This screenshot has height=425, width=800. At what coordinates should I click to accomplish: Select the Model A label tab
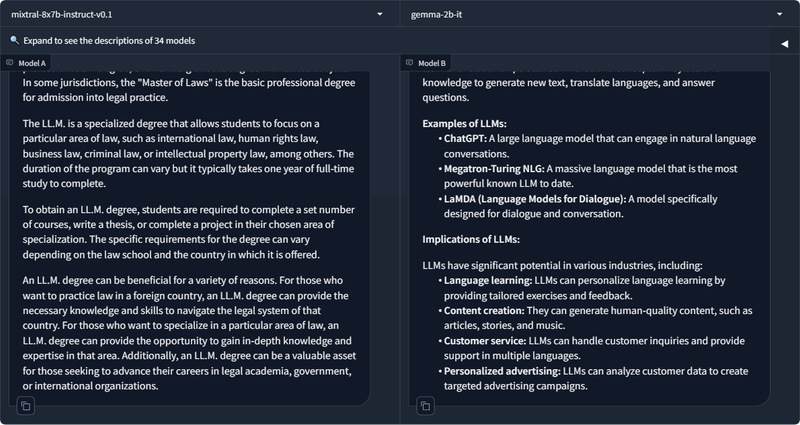tap(26, 63)
